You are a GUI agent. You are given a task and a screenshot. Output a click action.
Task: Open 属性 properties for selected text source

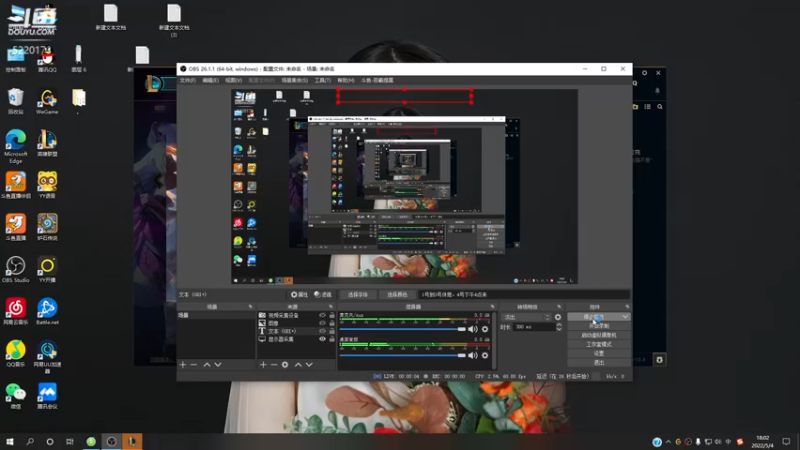point(299,294)
